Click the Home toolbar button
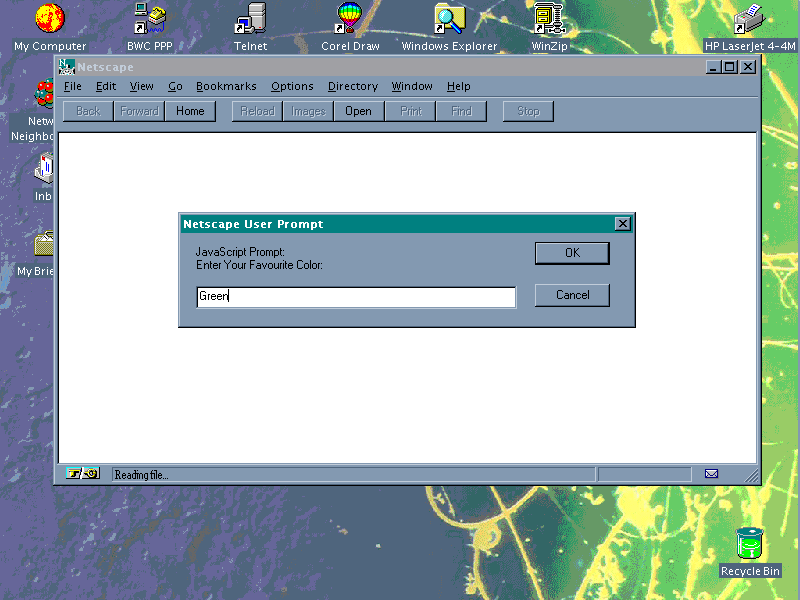 coord(190,112)
